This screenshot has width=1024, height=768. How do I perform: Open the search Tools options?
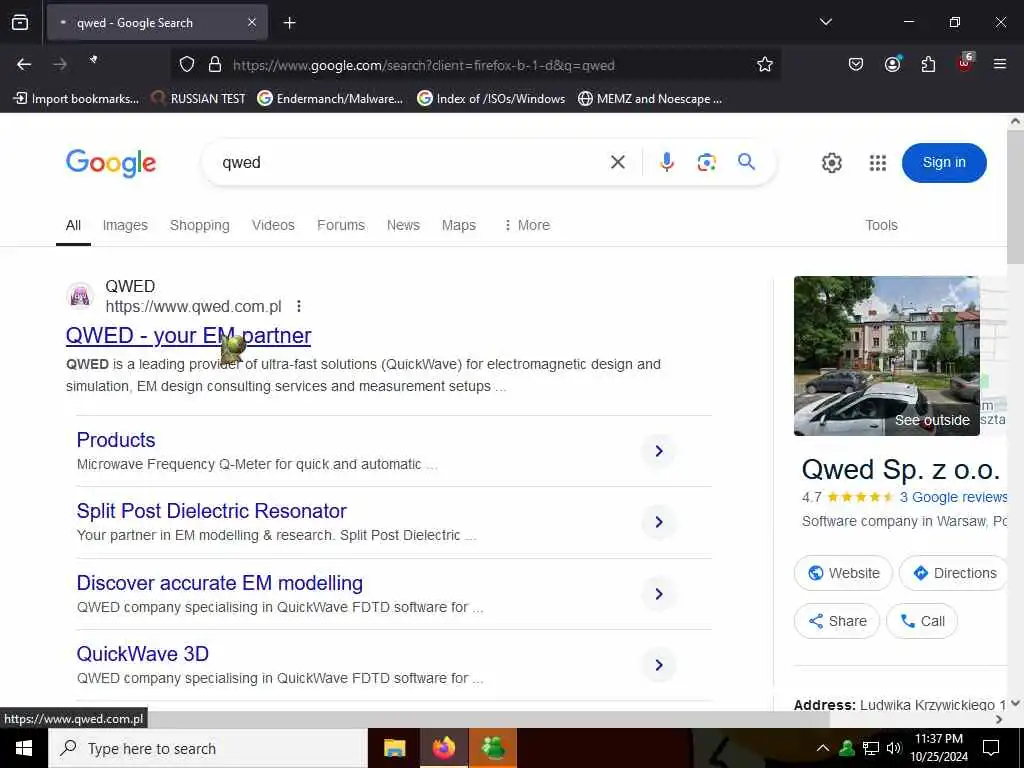[881, 225]
